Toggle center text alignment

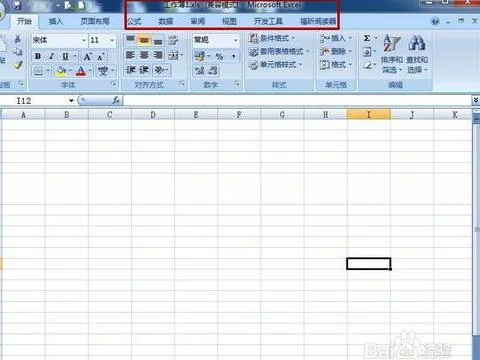(x=144, y=55)
